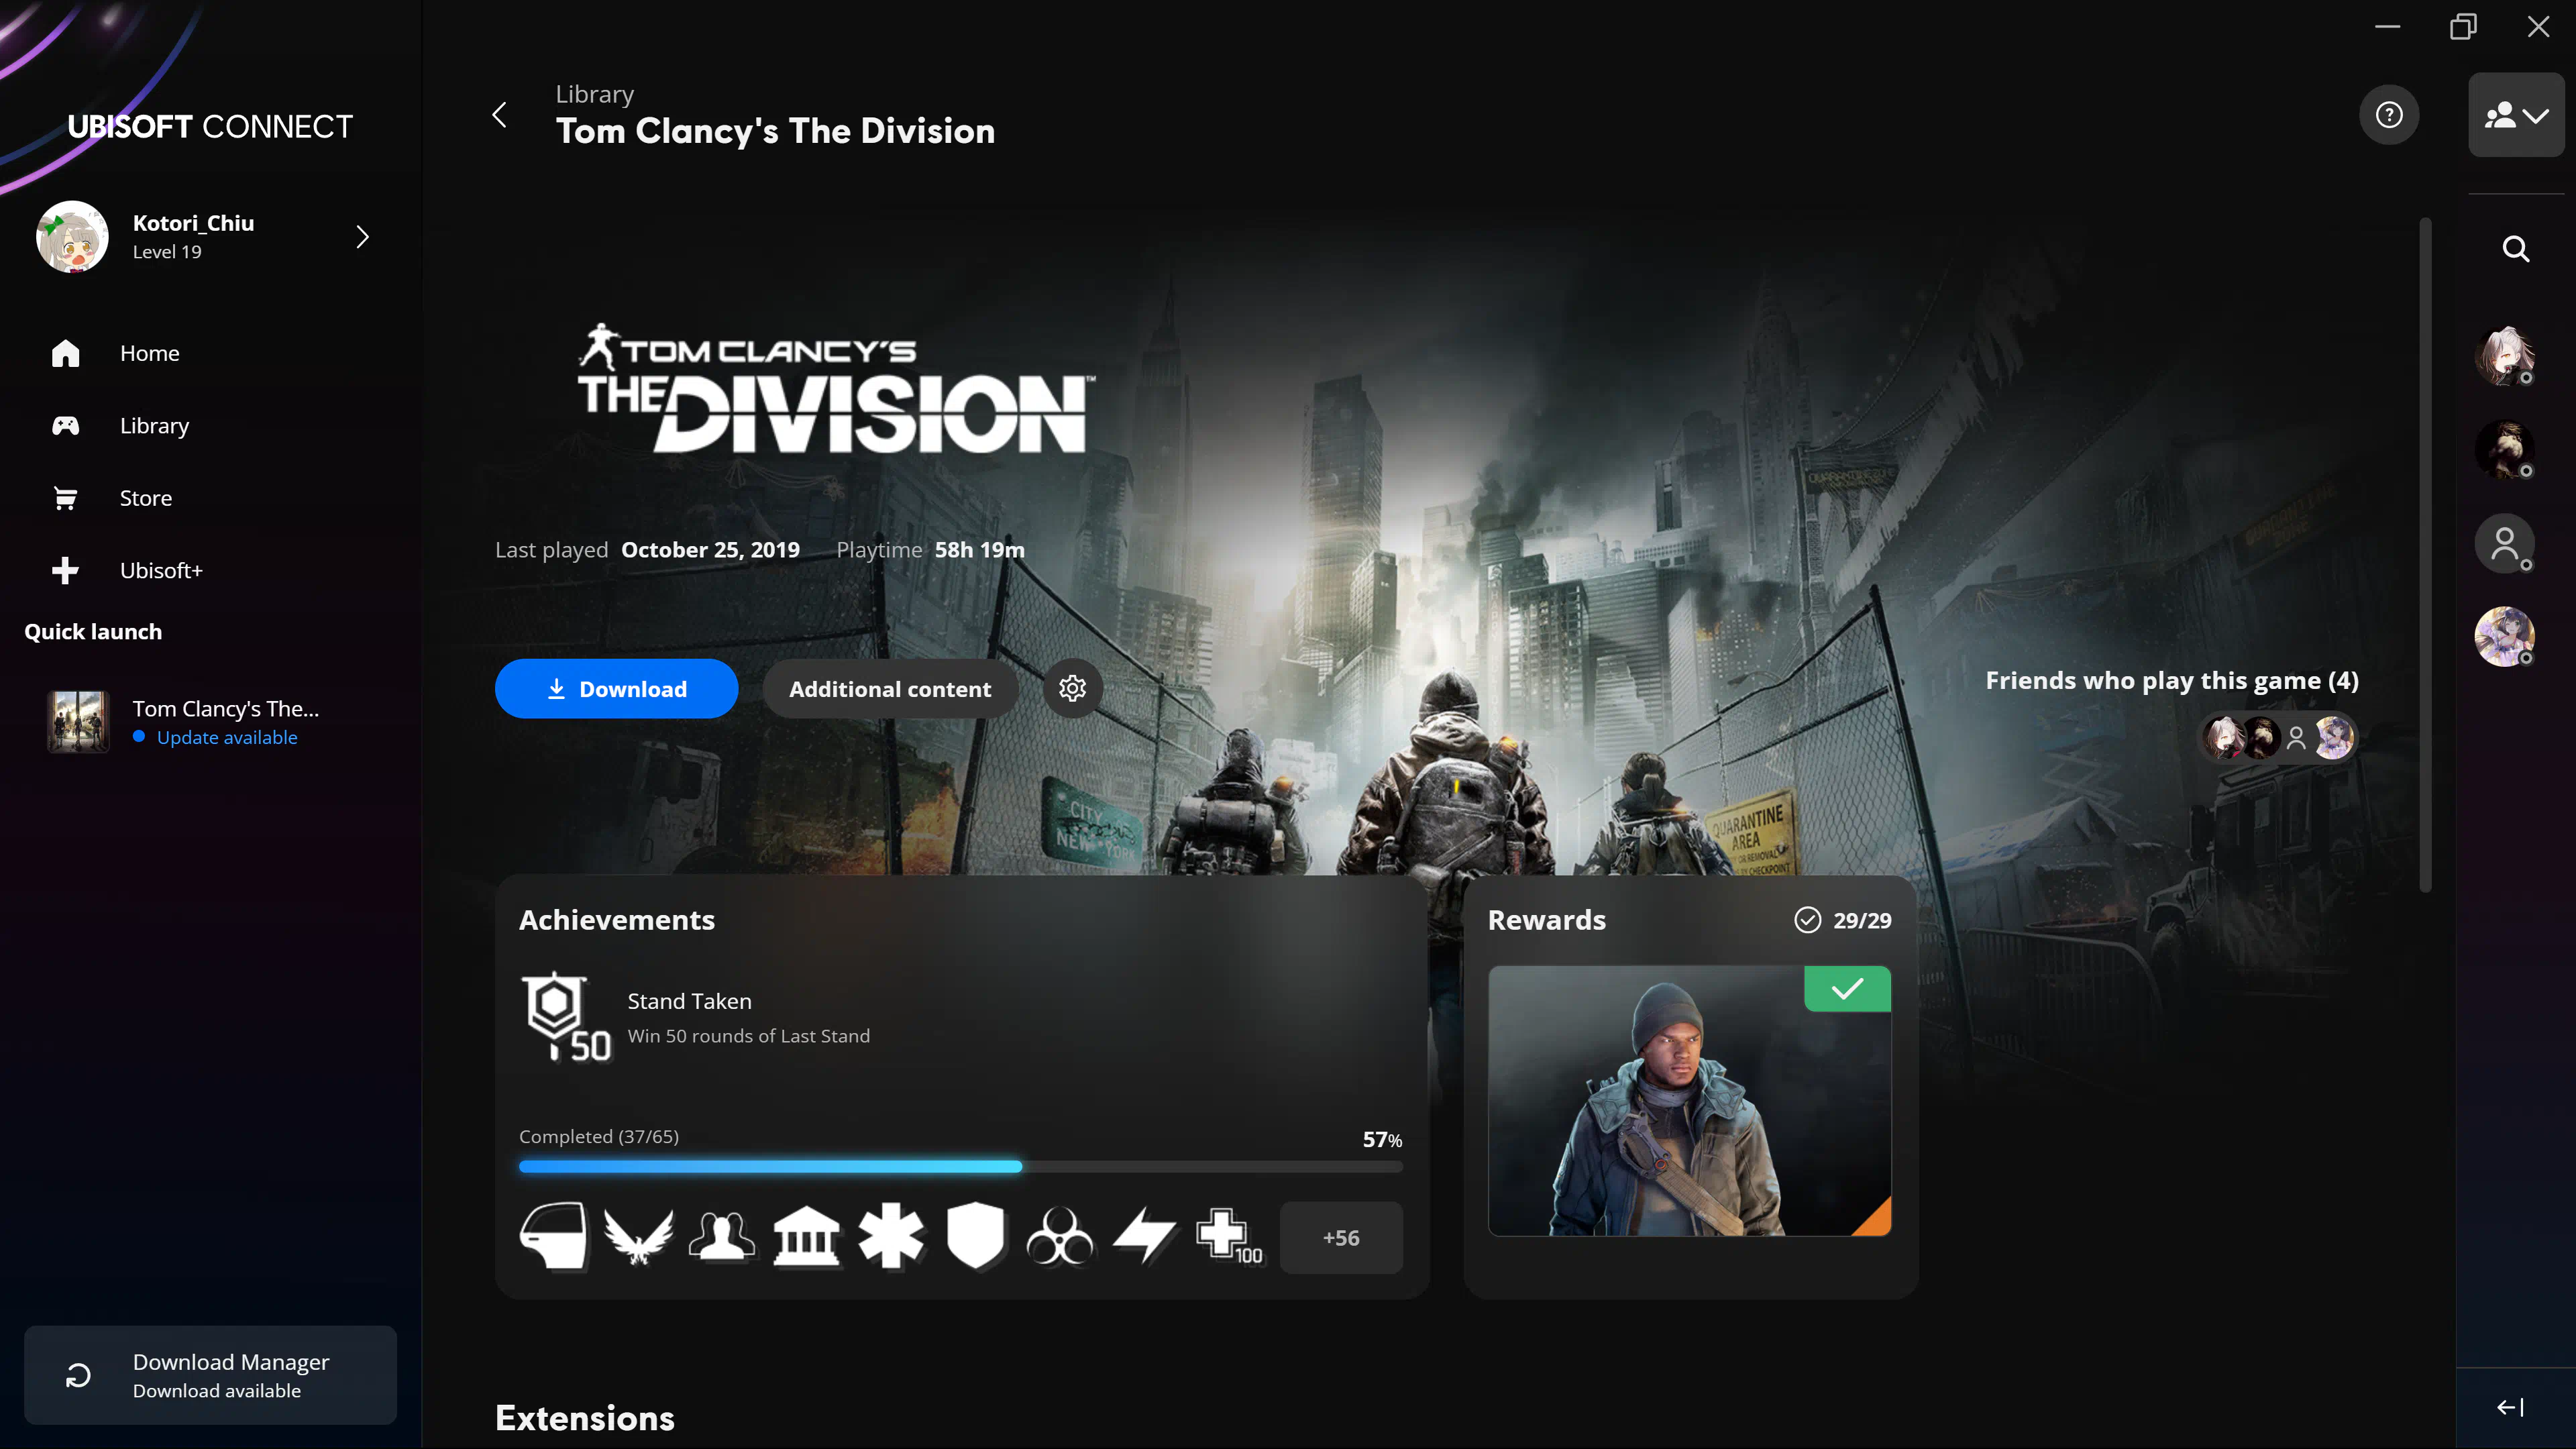Click the shield achievement icon
2576x1449 pixels.
975,1237
